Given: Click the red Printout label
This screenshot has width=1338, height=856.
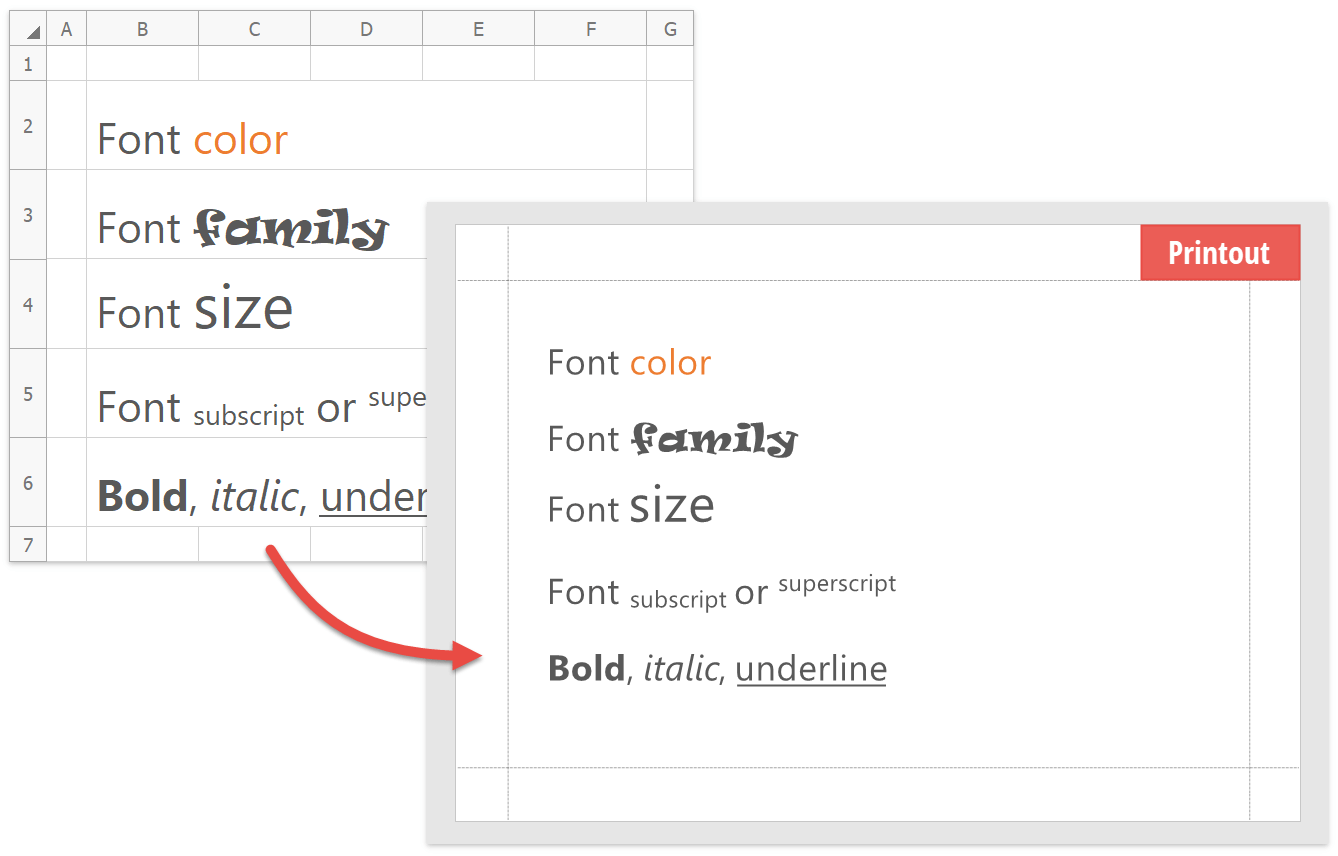Looking at the screenshot, I should click(x=1219, y=253).
